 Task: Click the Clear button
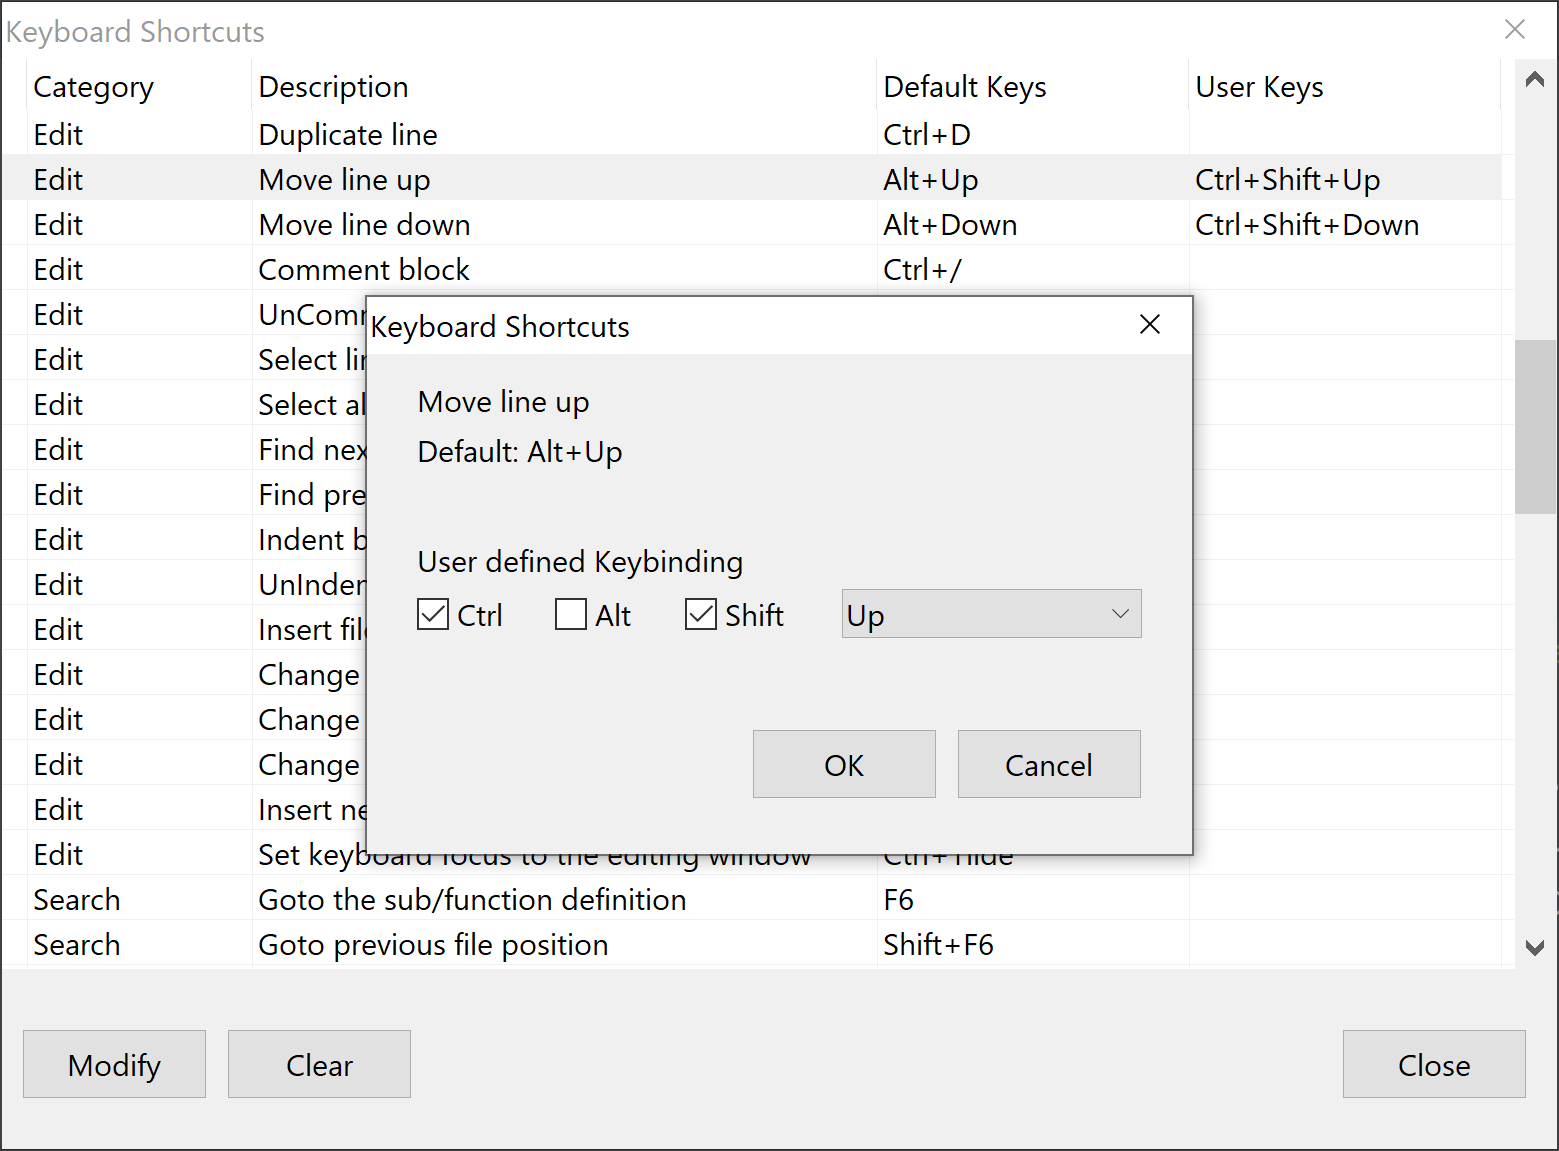[x=319, y=1065]
